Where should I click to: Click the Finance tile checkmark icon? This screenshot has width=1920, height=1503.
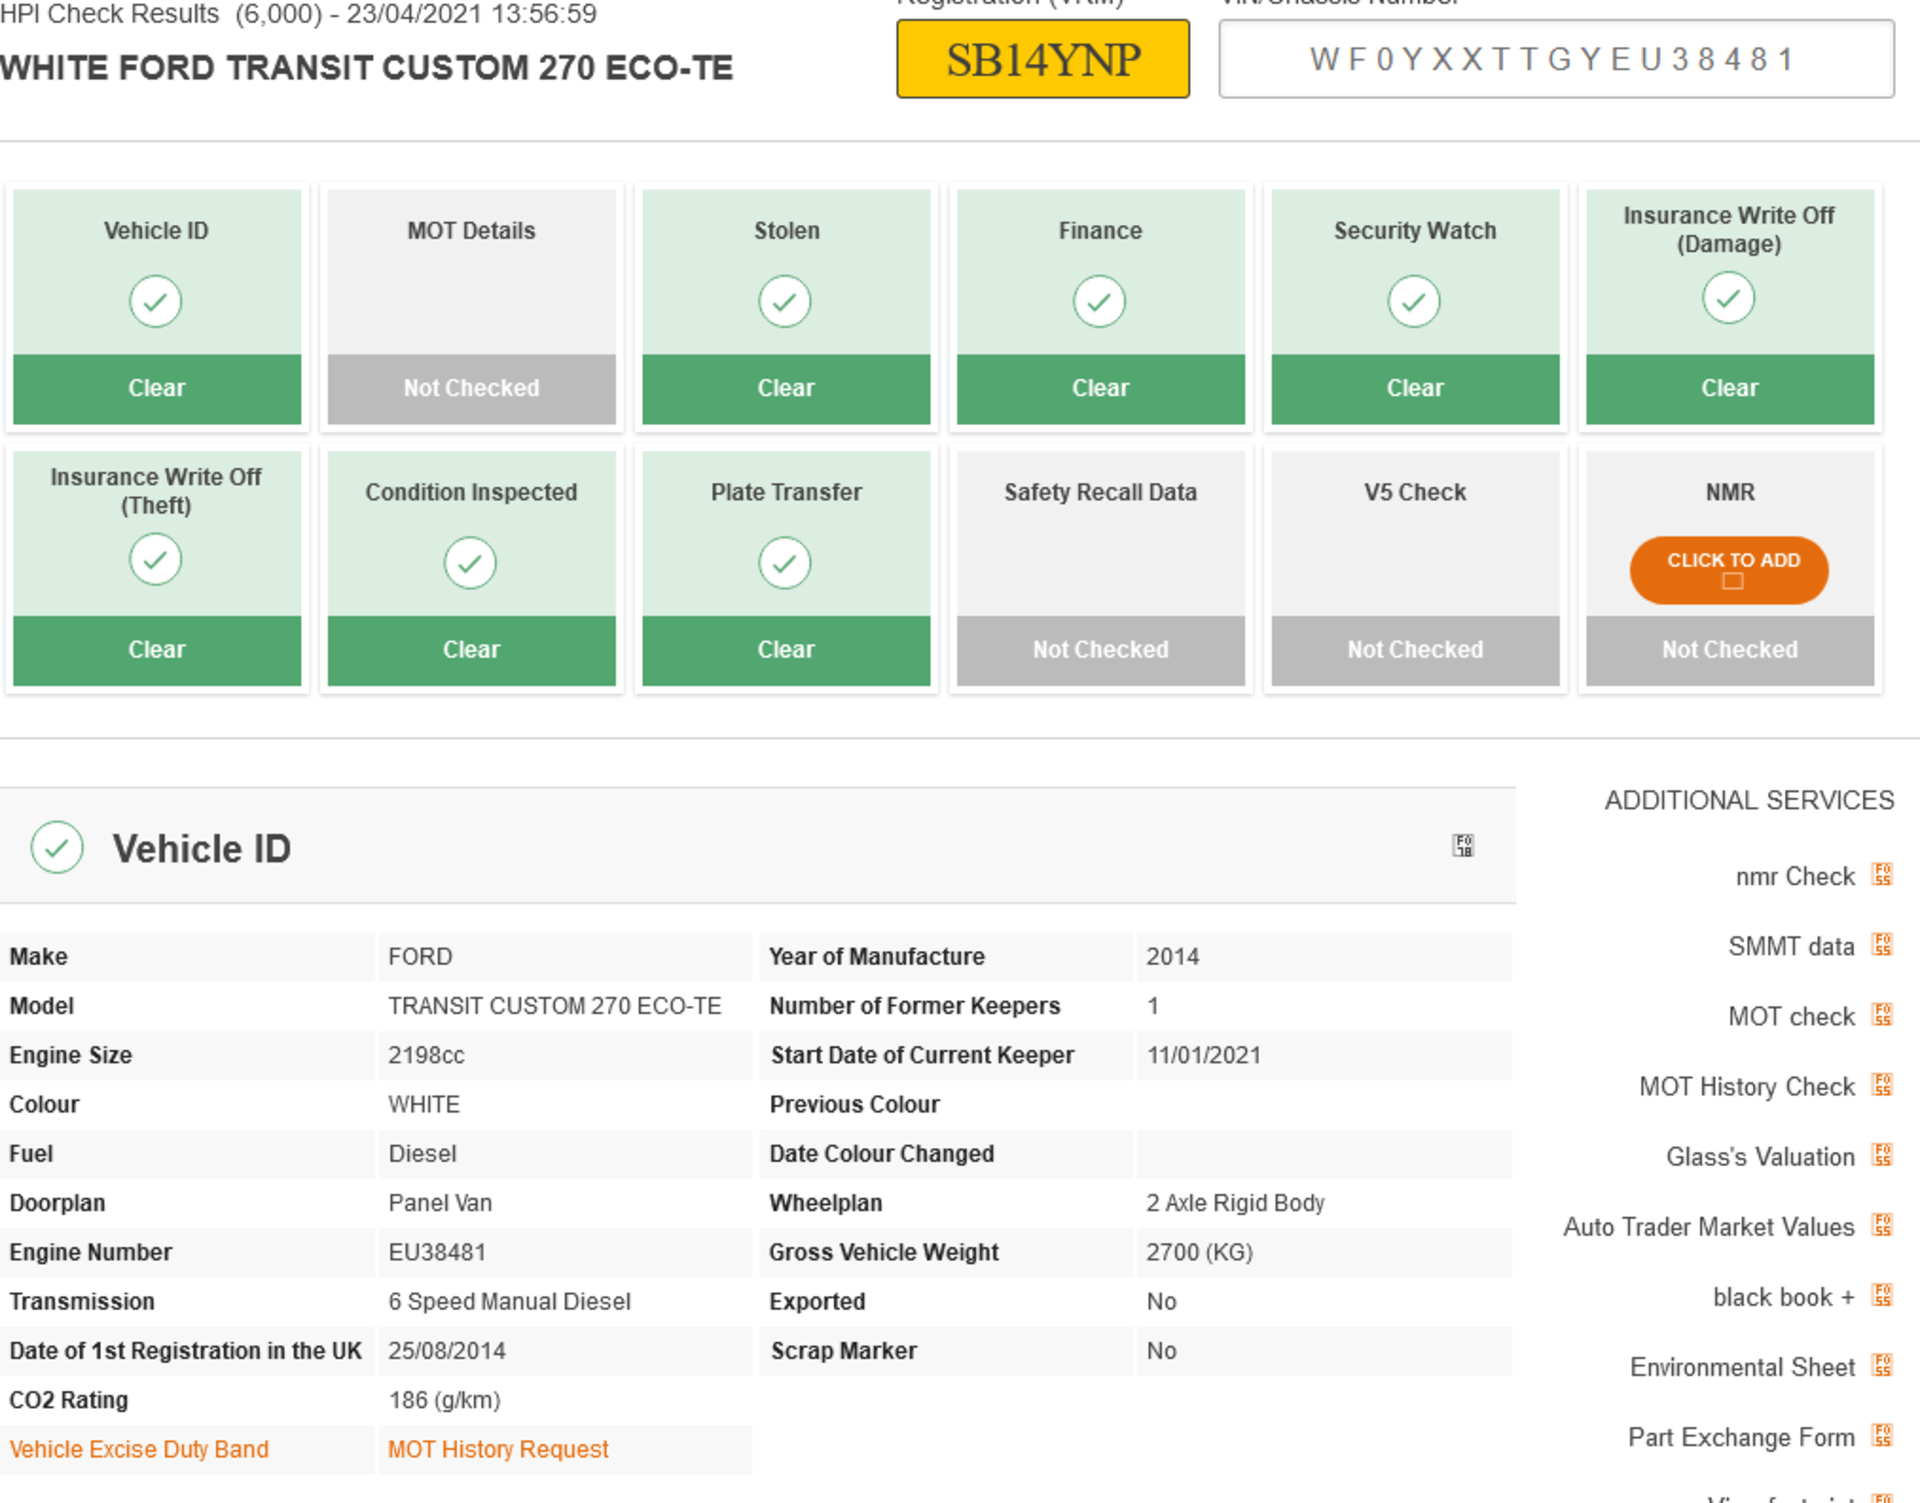(1100, 301)
